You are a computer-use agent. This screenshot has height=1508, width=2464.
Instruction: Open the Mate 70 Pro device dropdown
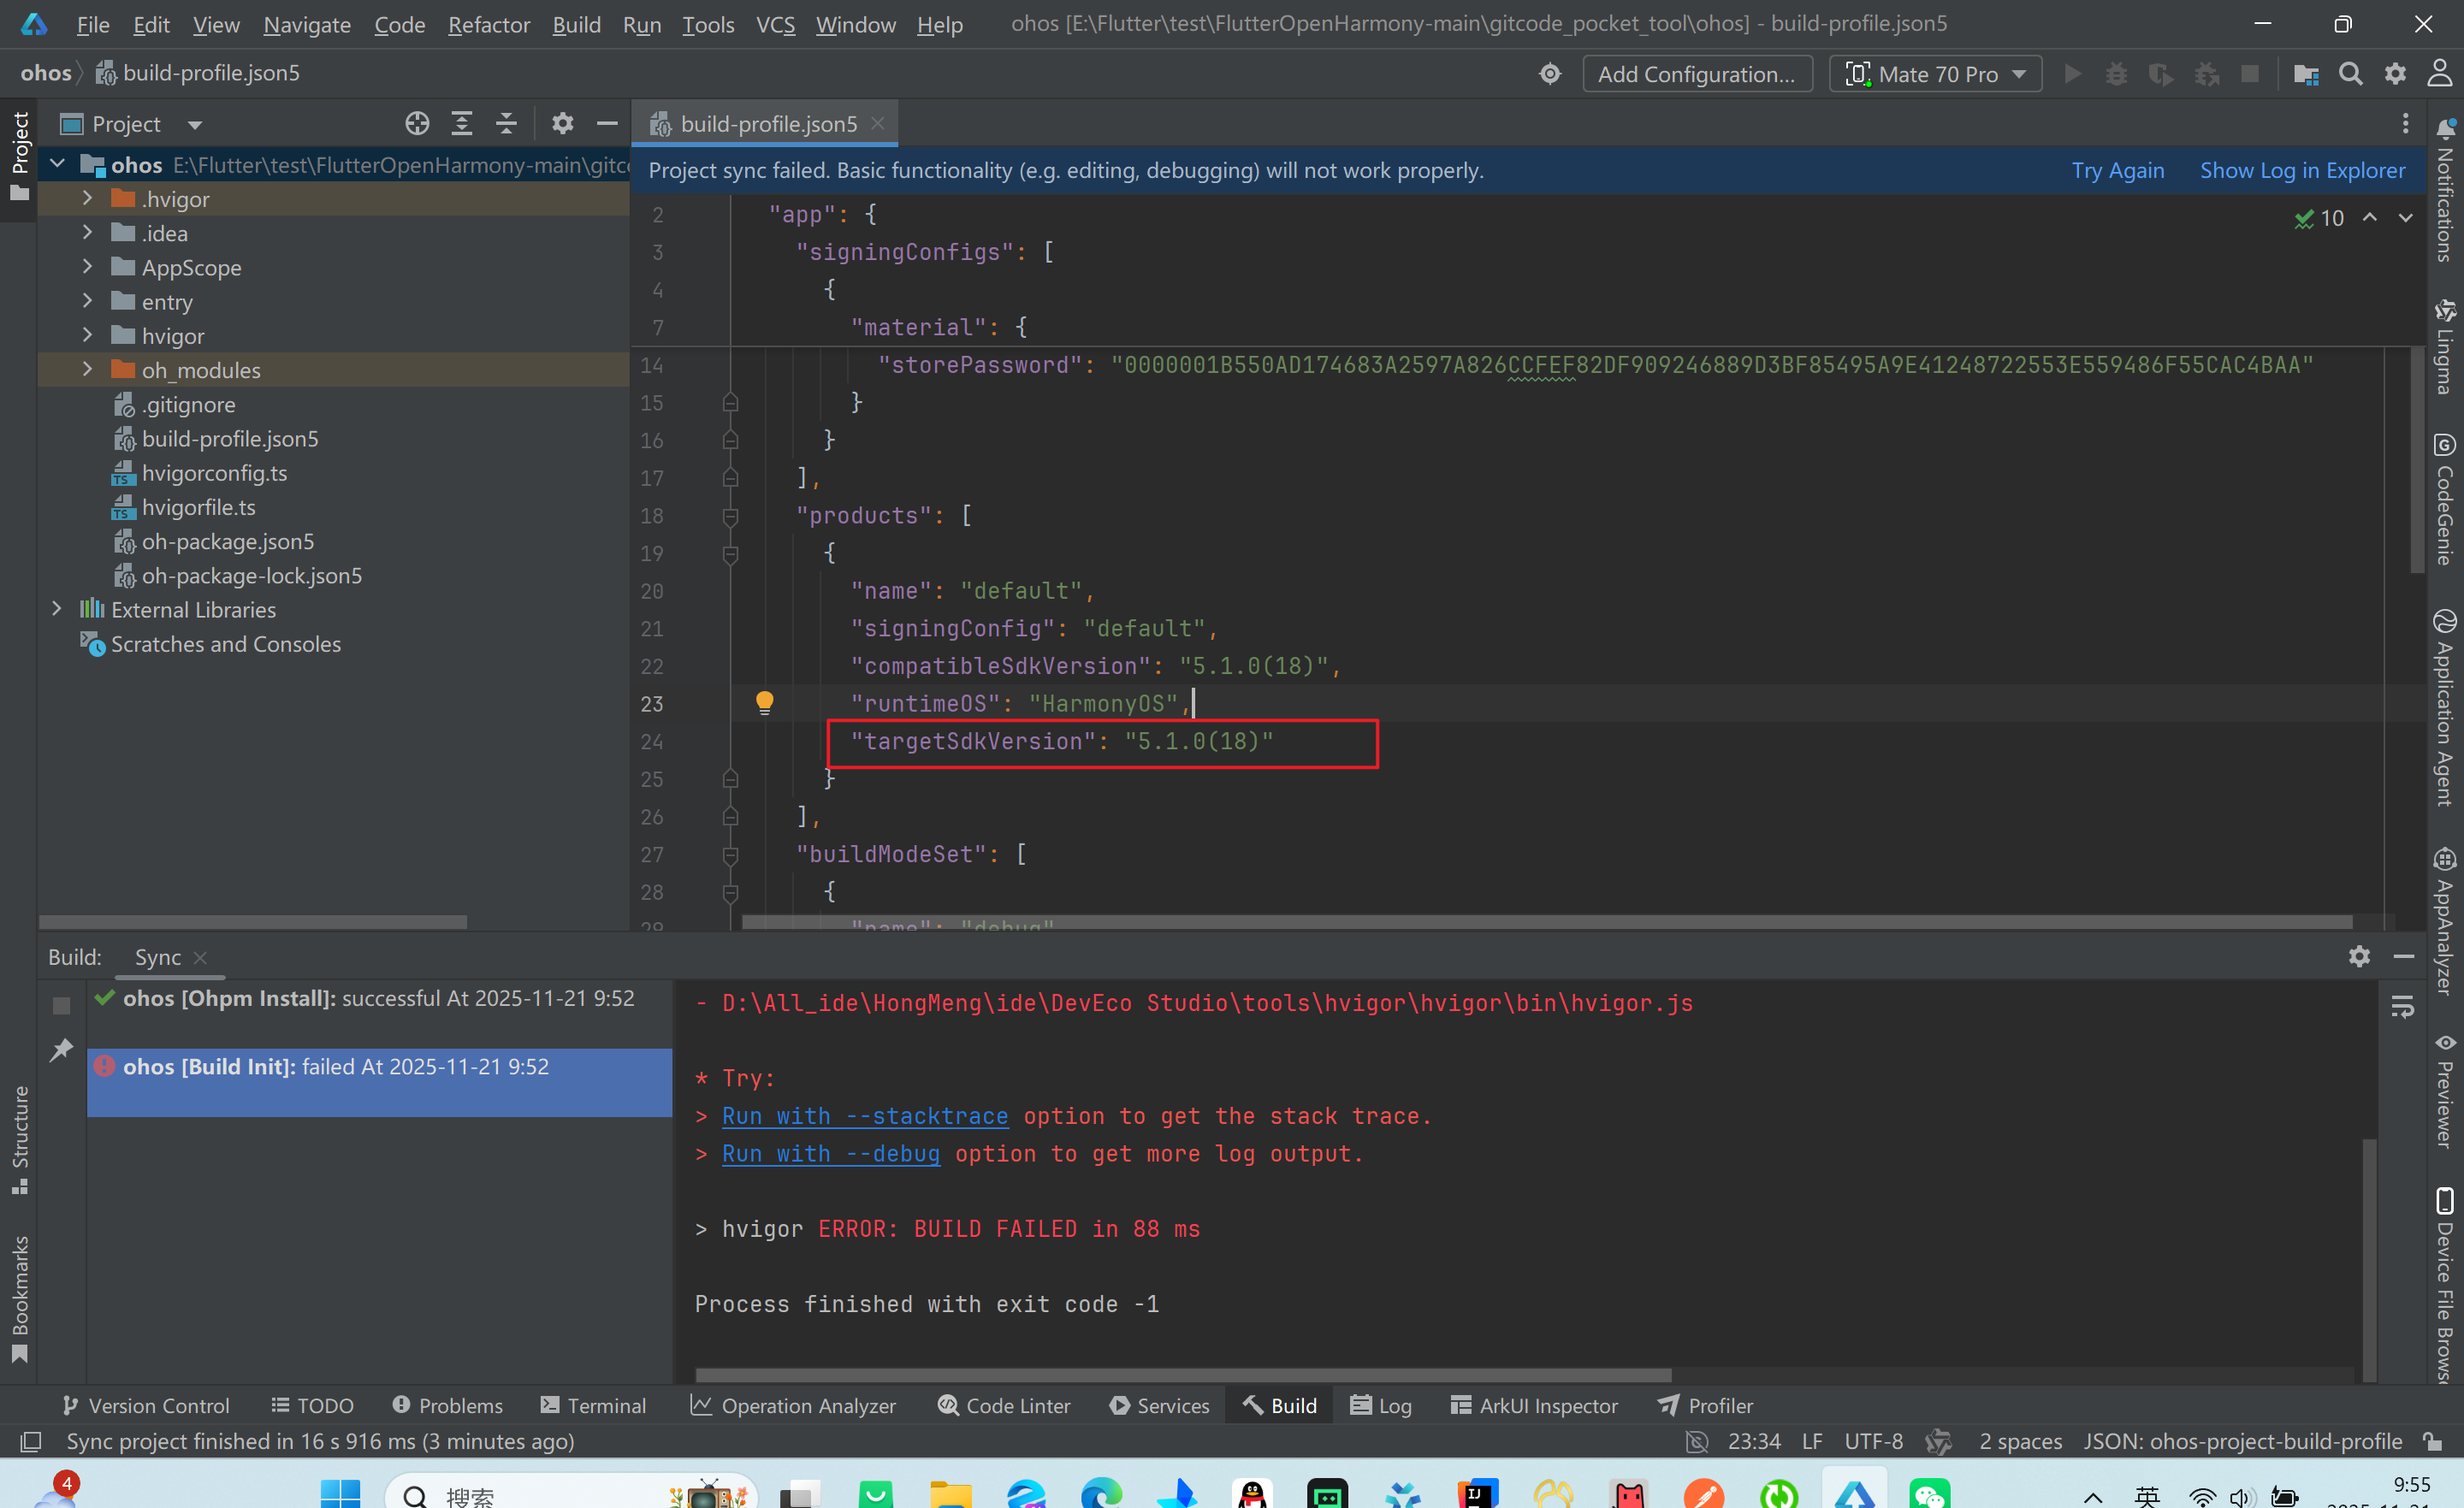point(1935,74)
